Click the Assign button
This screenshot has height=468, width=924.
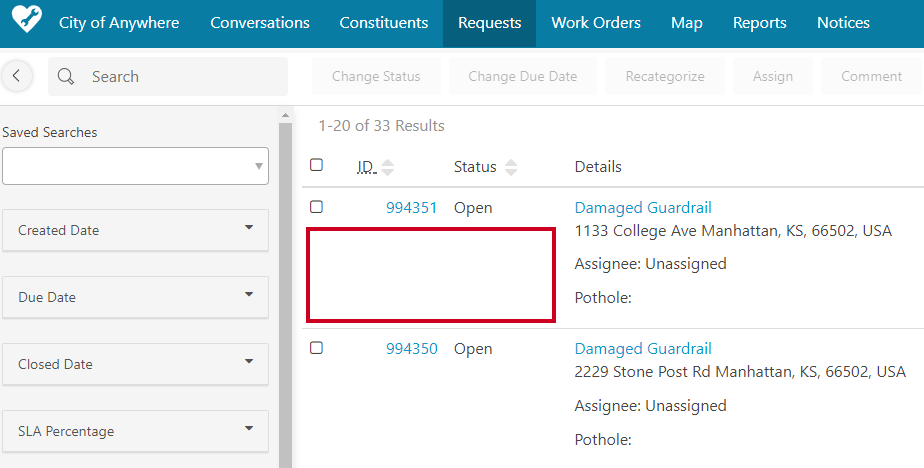(773, 76)
